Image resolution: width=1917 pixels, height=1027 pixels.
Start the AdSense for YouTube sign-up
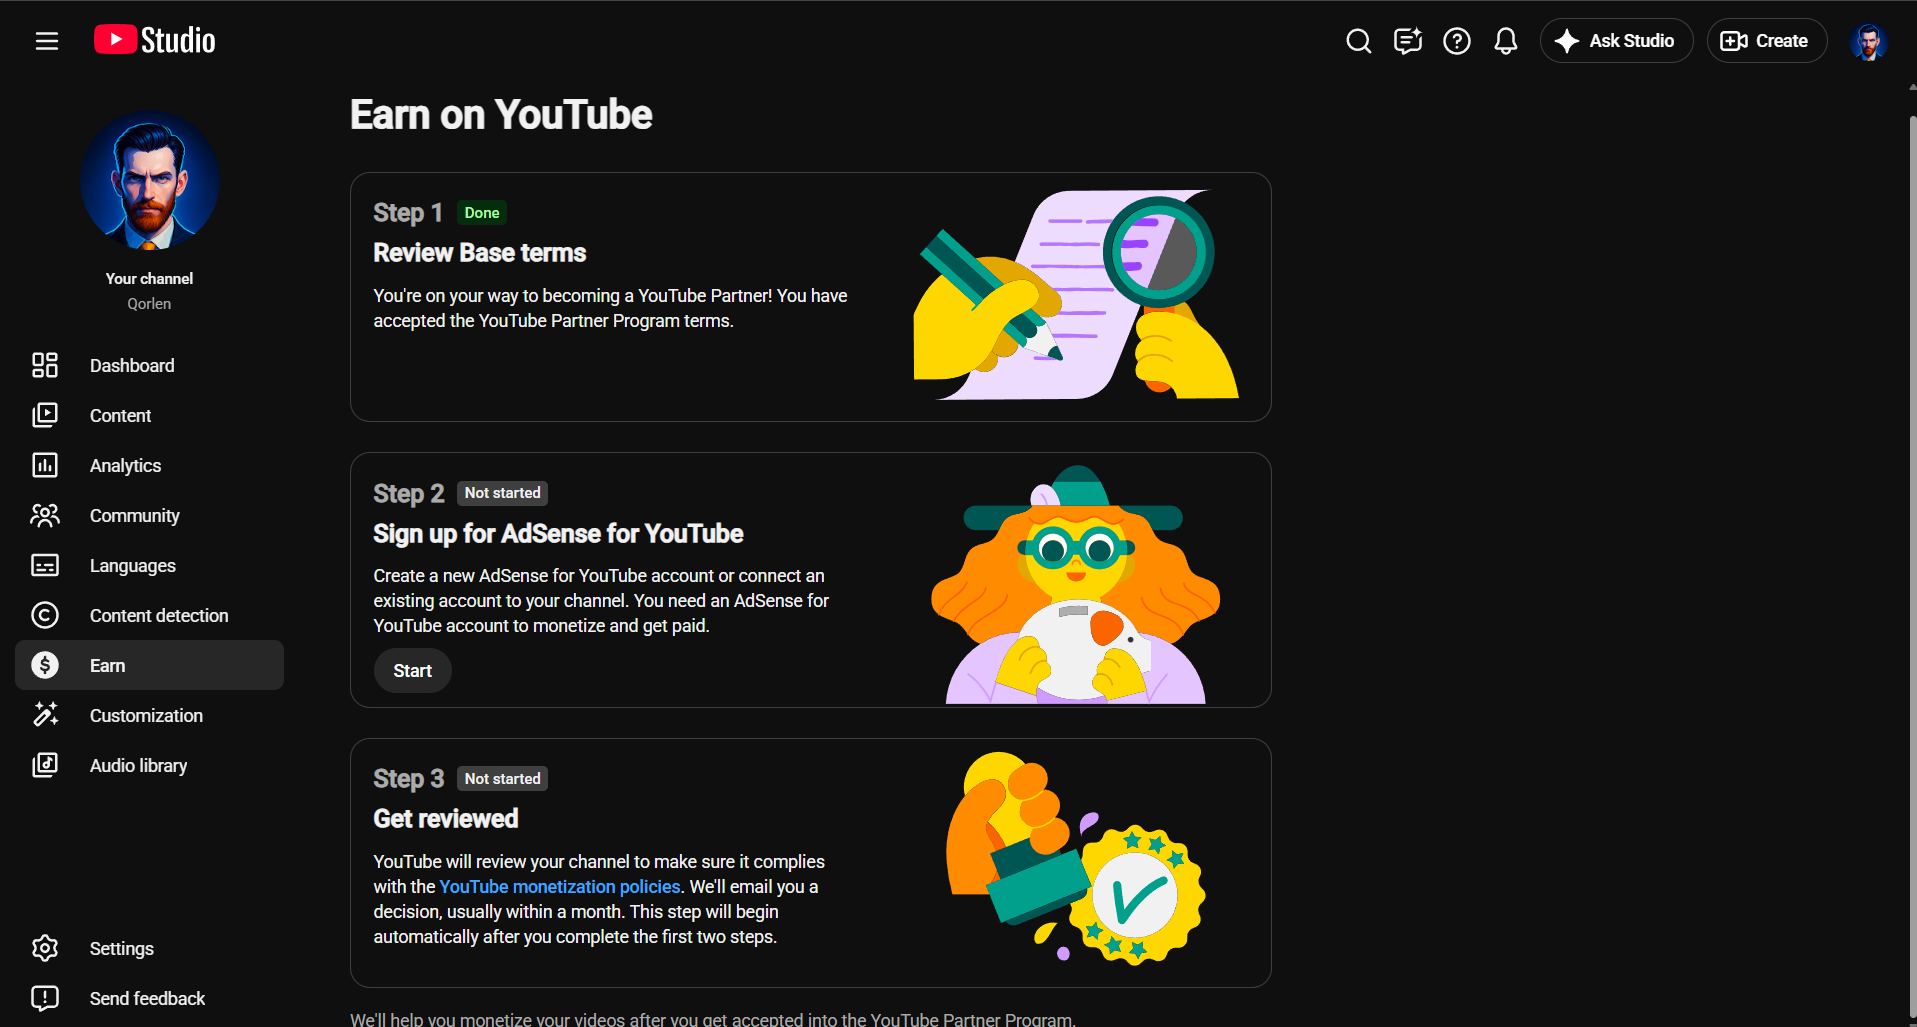pos(413,671)
